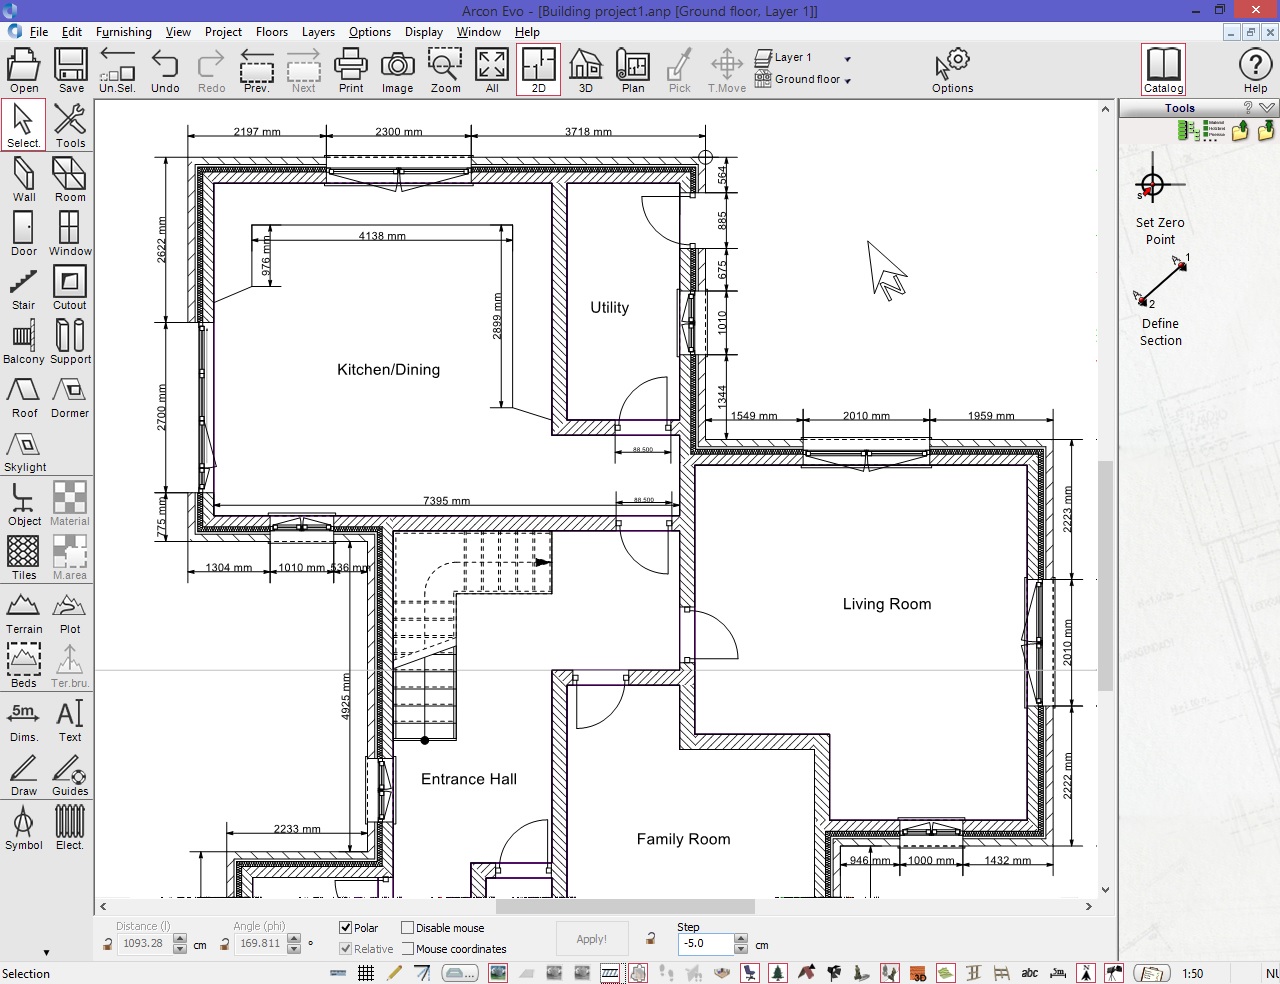Enable Mouse coordinates checkbox
The image size is (1280, 984).
tap(408, 949)
